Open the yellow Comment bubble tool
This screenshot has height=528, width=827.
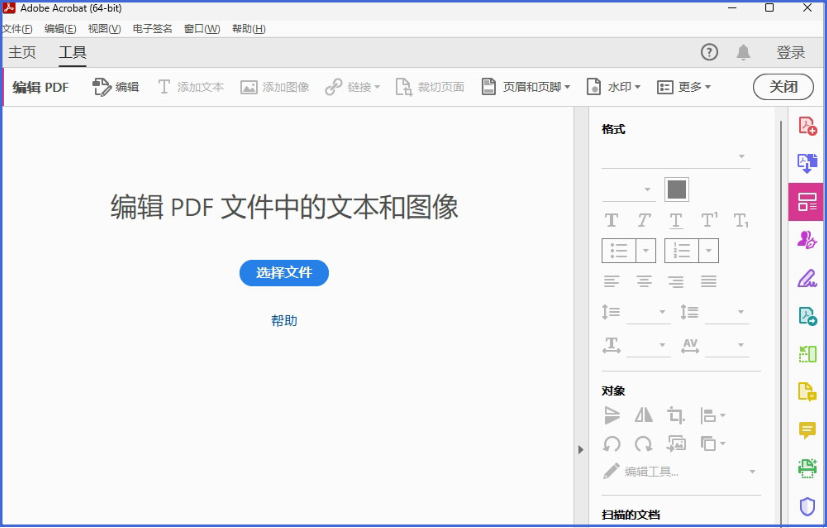807,430
